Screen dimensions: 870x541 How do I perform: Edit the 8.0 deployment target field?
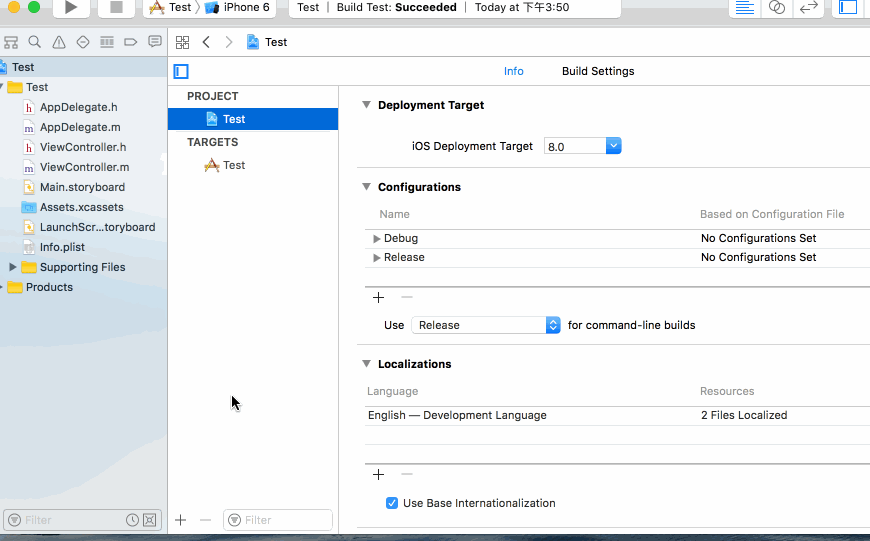(x=575, y=146)
